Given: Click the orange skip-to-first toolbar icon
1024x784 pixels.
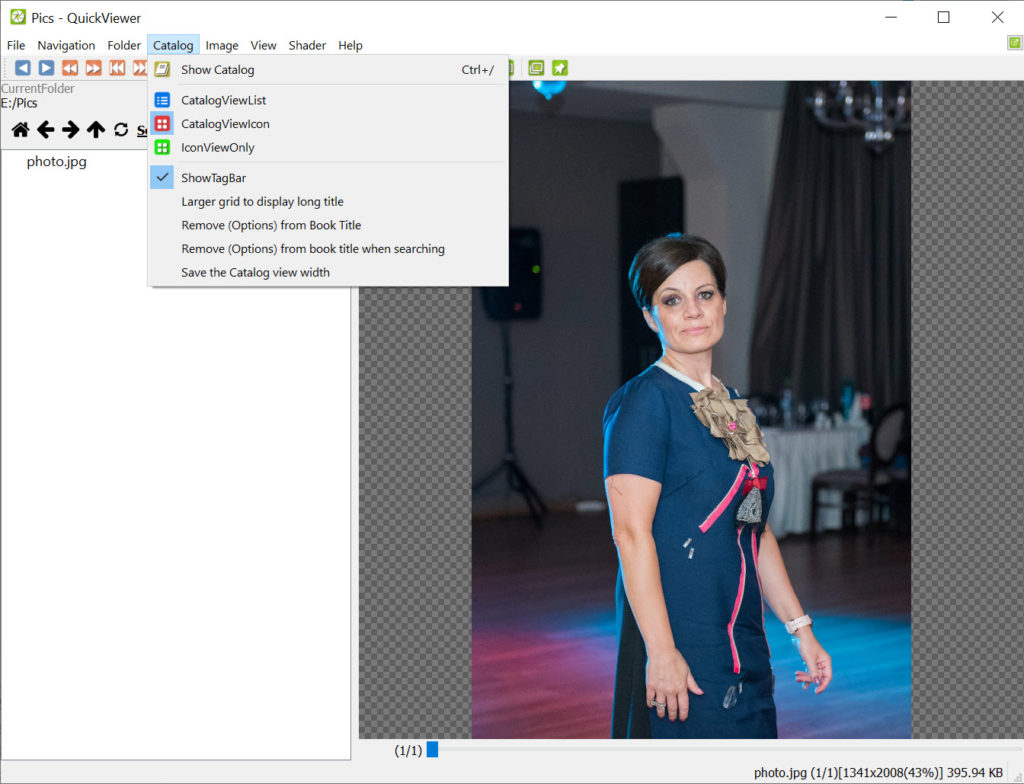Looking at the screenshot, I should 117,68.
